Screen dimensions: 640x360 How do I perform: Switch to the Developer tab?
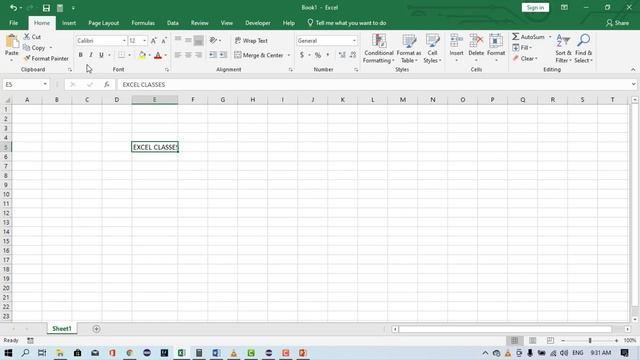[x=258, y=23]
